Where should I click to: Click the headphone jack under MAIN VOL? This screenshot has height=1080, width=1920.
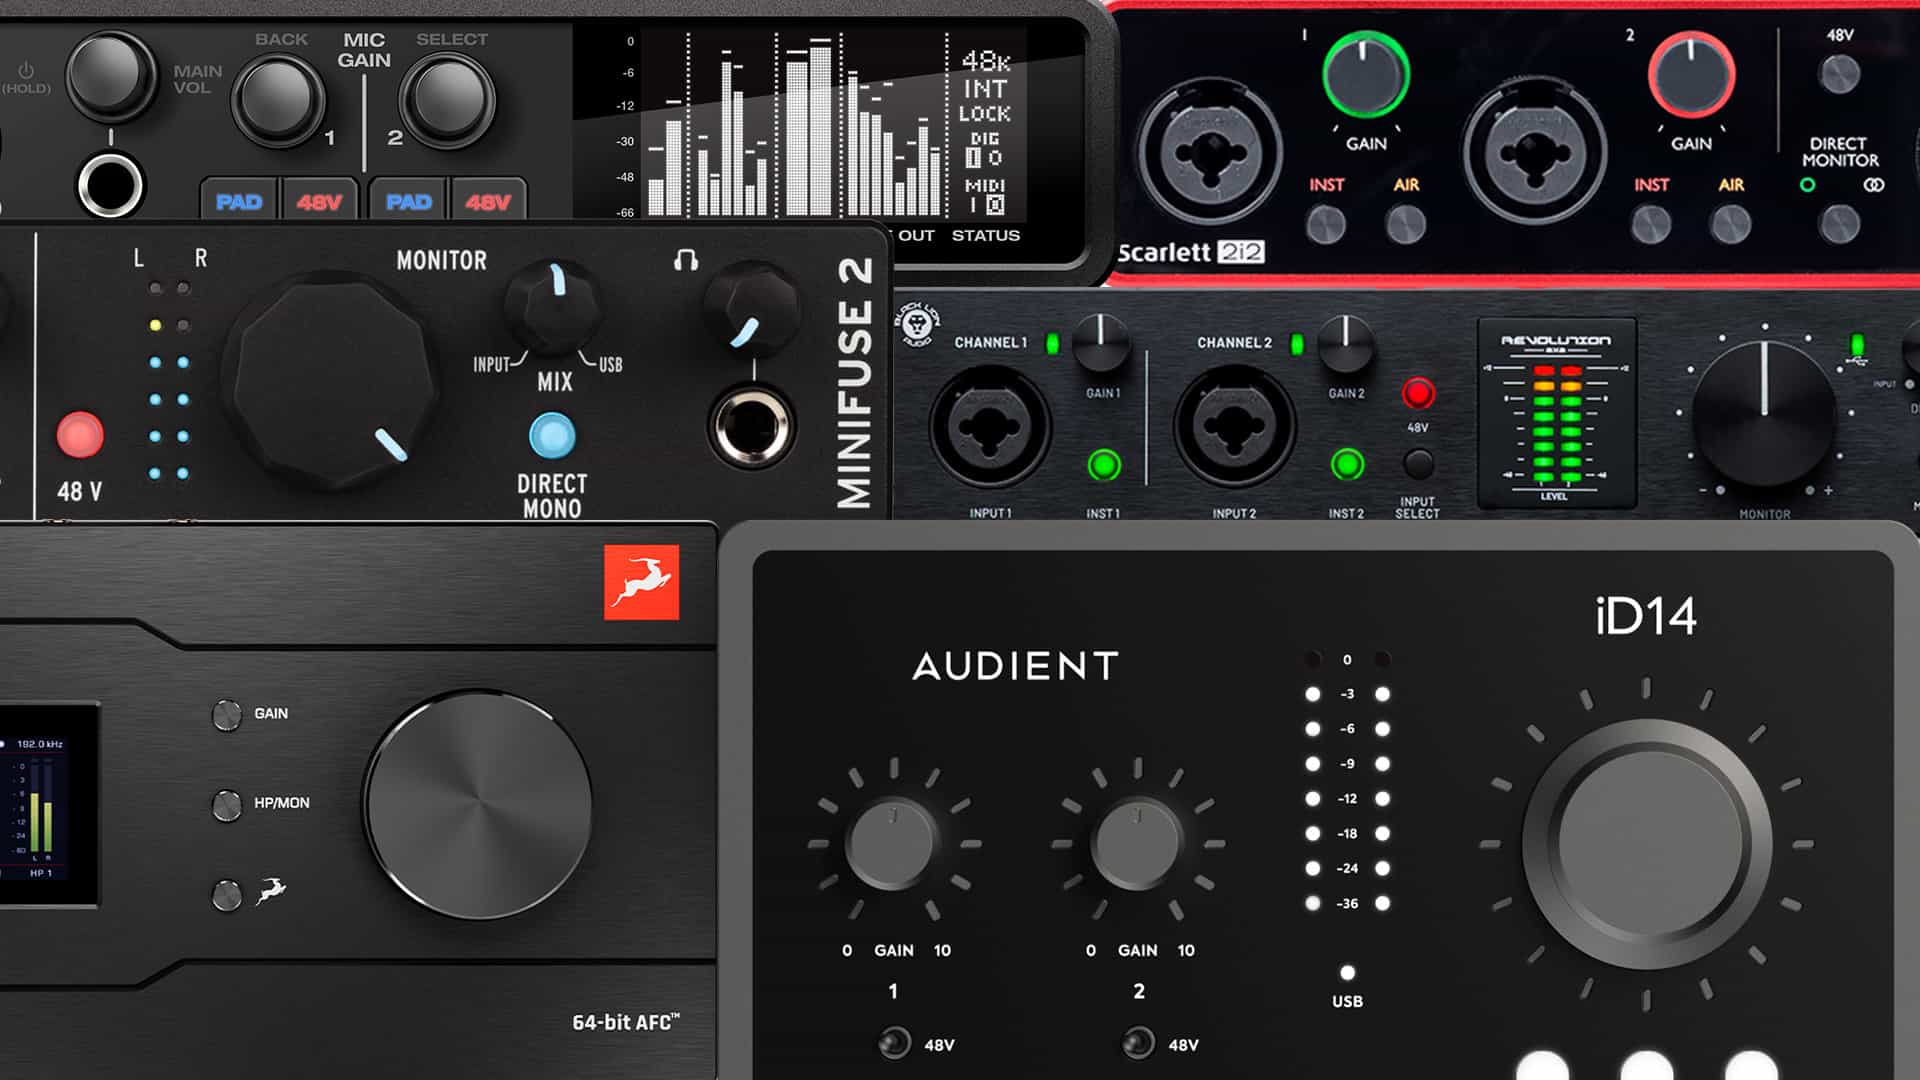(x=111, y=185)
